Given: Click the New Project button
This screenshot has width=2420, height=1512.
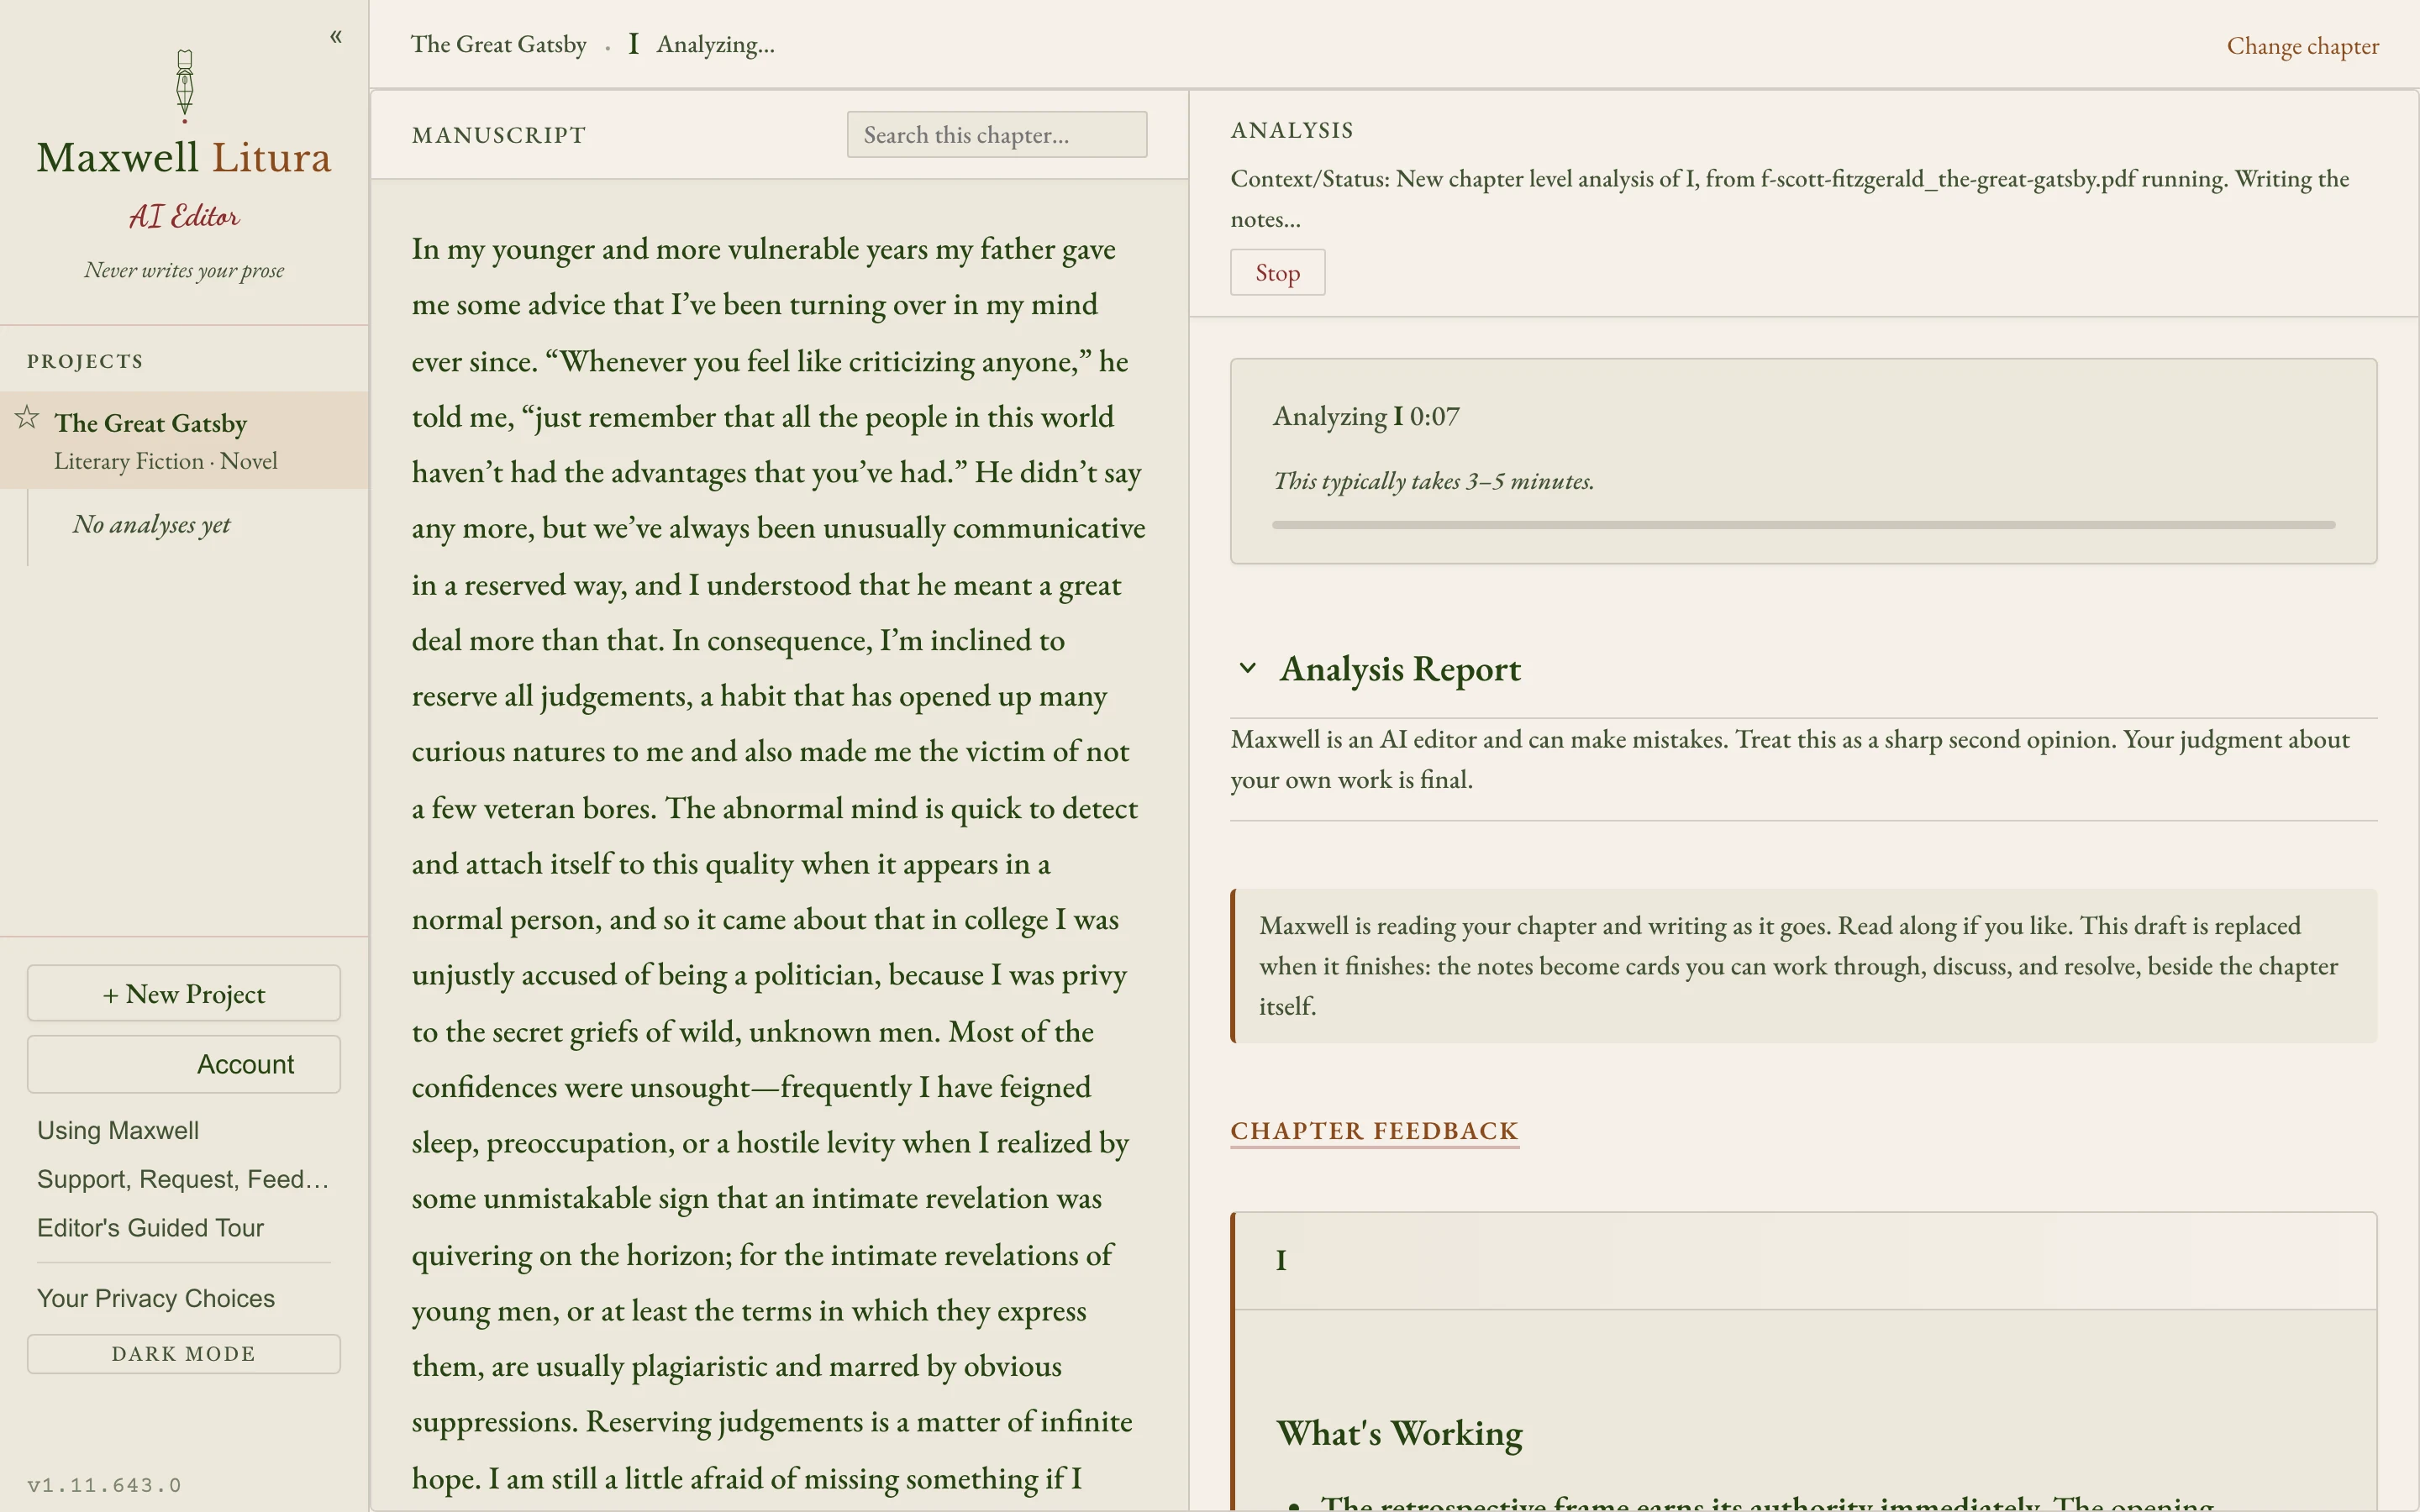Looking at the screenshot, I should 184,993.
